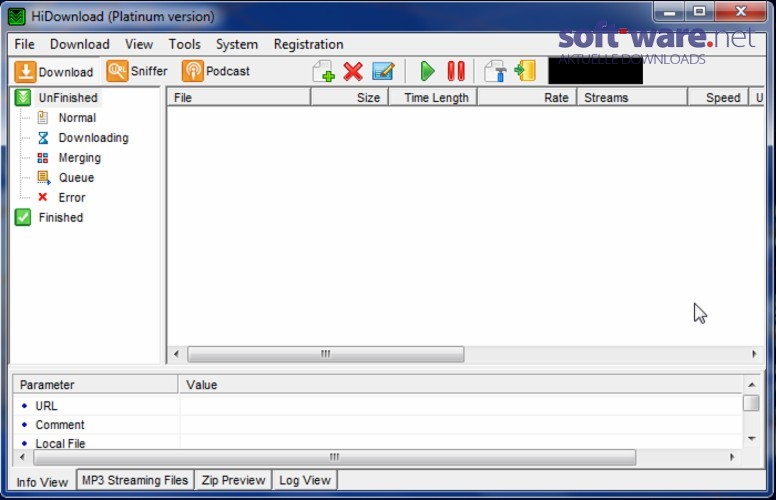
Task: Click the Merging grid icon
Action: (x=43, y=158)
